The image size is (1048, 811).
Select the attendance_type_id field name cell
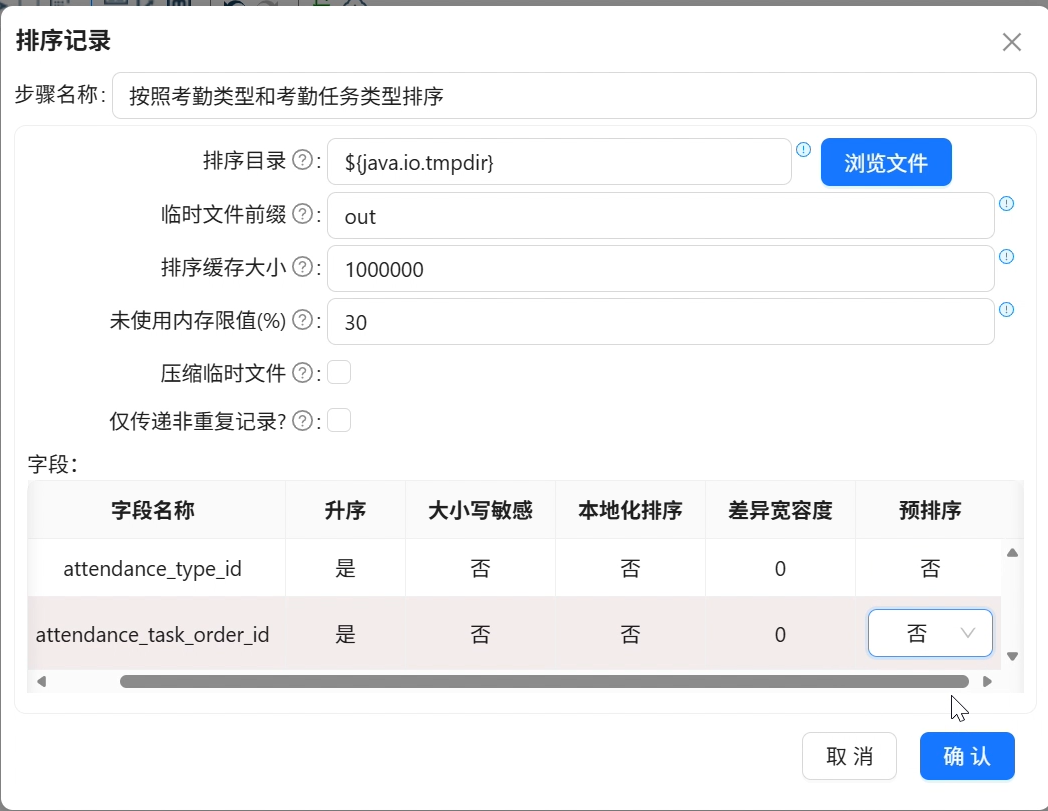click(x=156, y=568)
